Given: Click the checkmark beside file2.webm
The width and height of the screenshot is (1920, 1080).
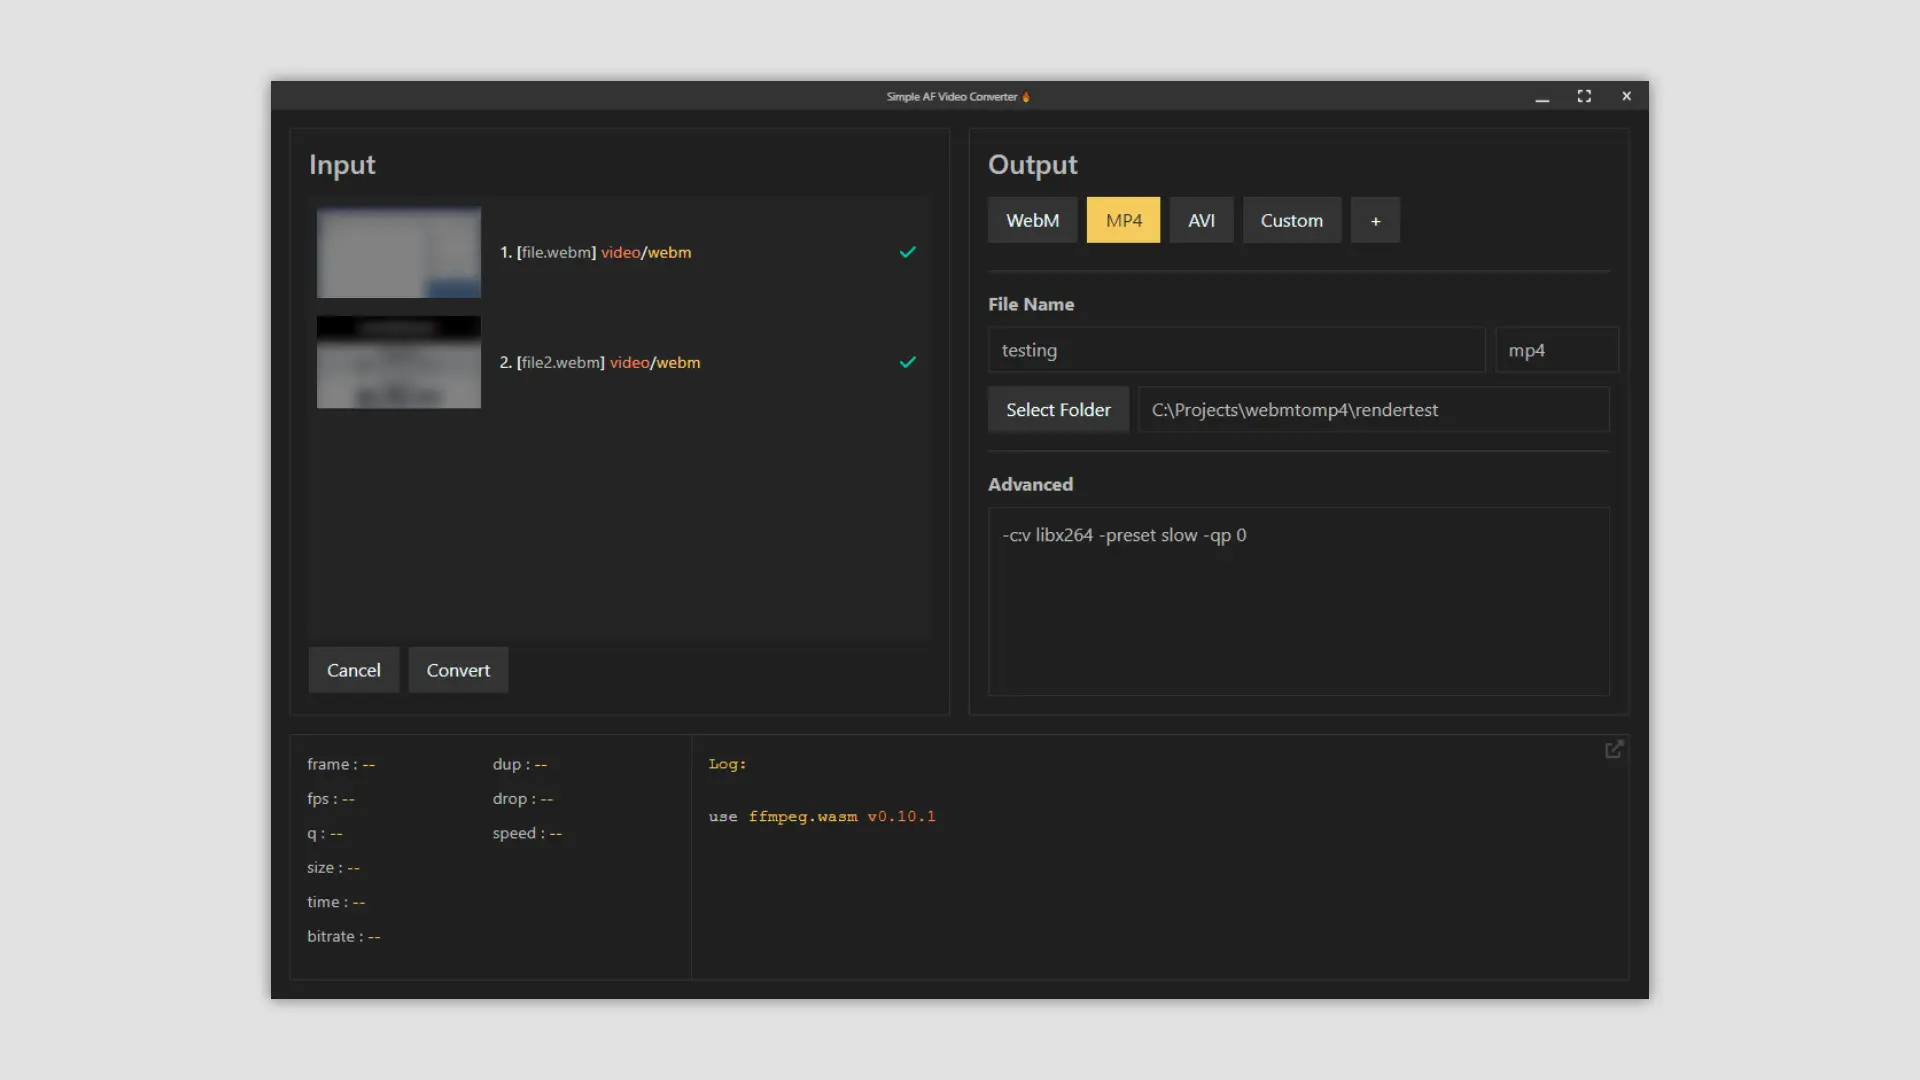Looking at the screenshot, I should coord(907,362).
